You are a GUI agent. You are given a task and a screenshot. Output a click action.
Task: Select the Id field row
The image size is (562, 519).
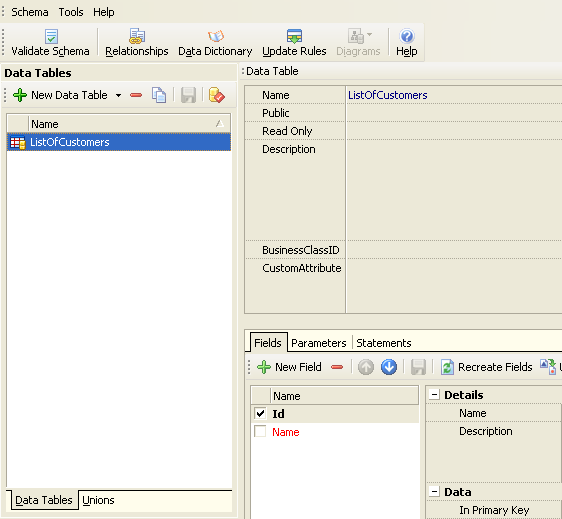tap(335, 414)
